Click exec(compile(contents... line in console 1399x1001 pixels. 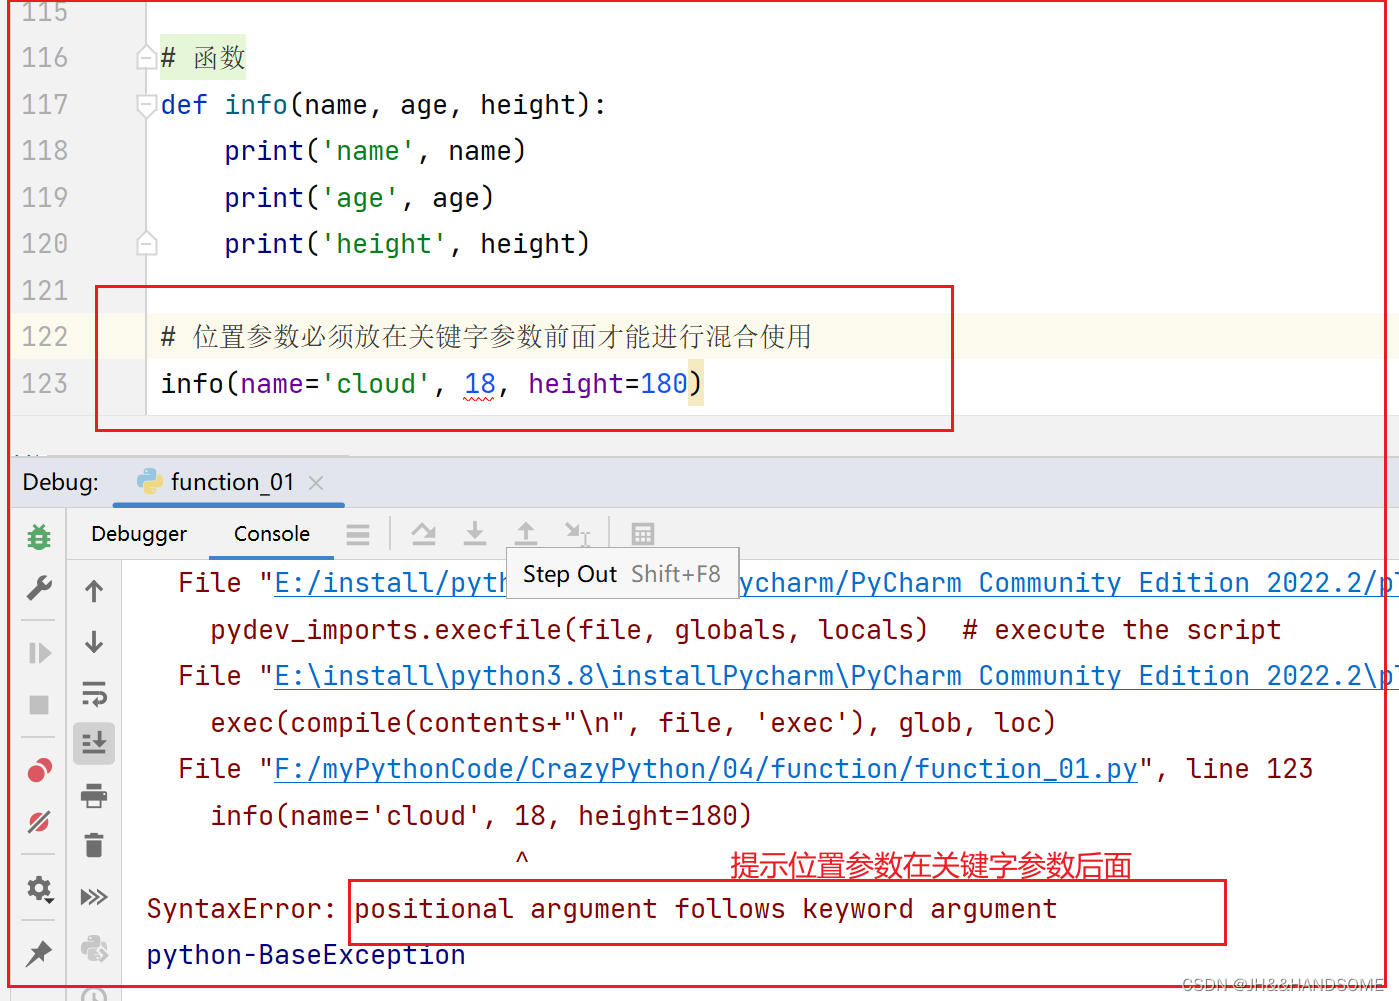633,723
